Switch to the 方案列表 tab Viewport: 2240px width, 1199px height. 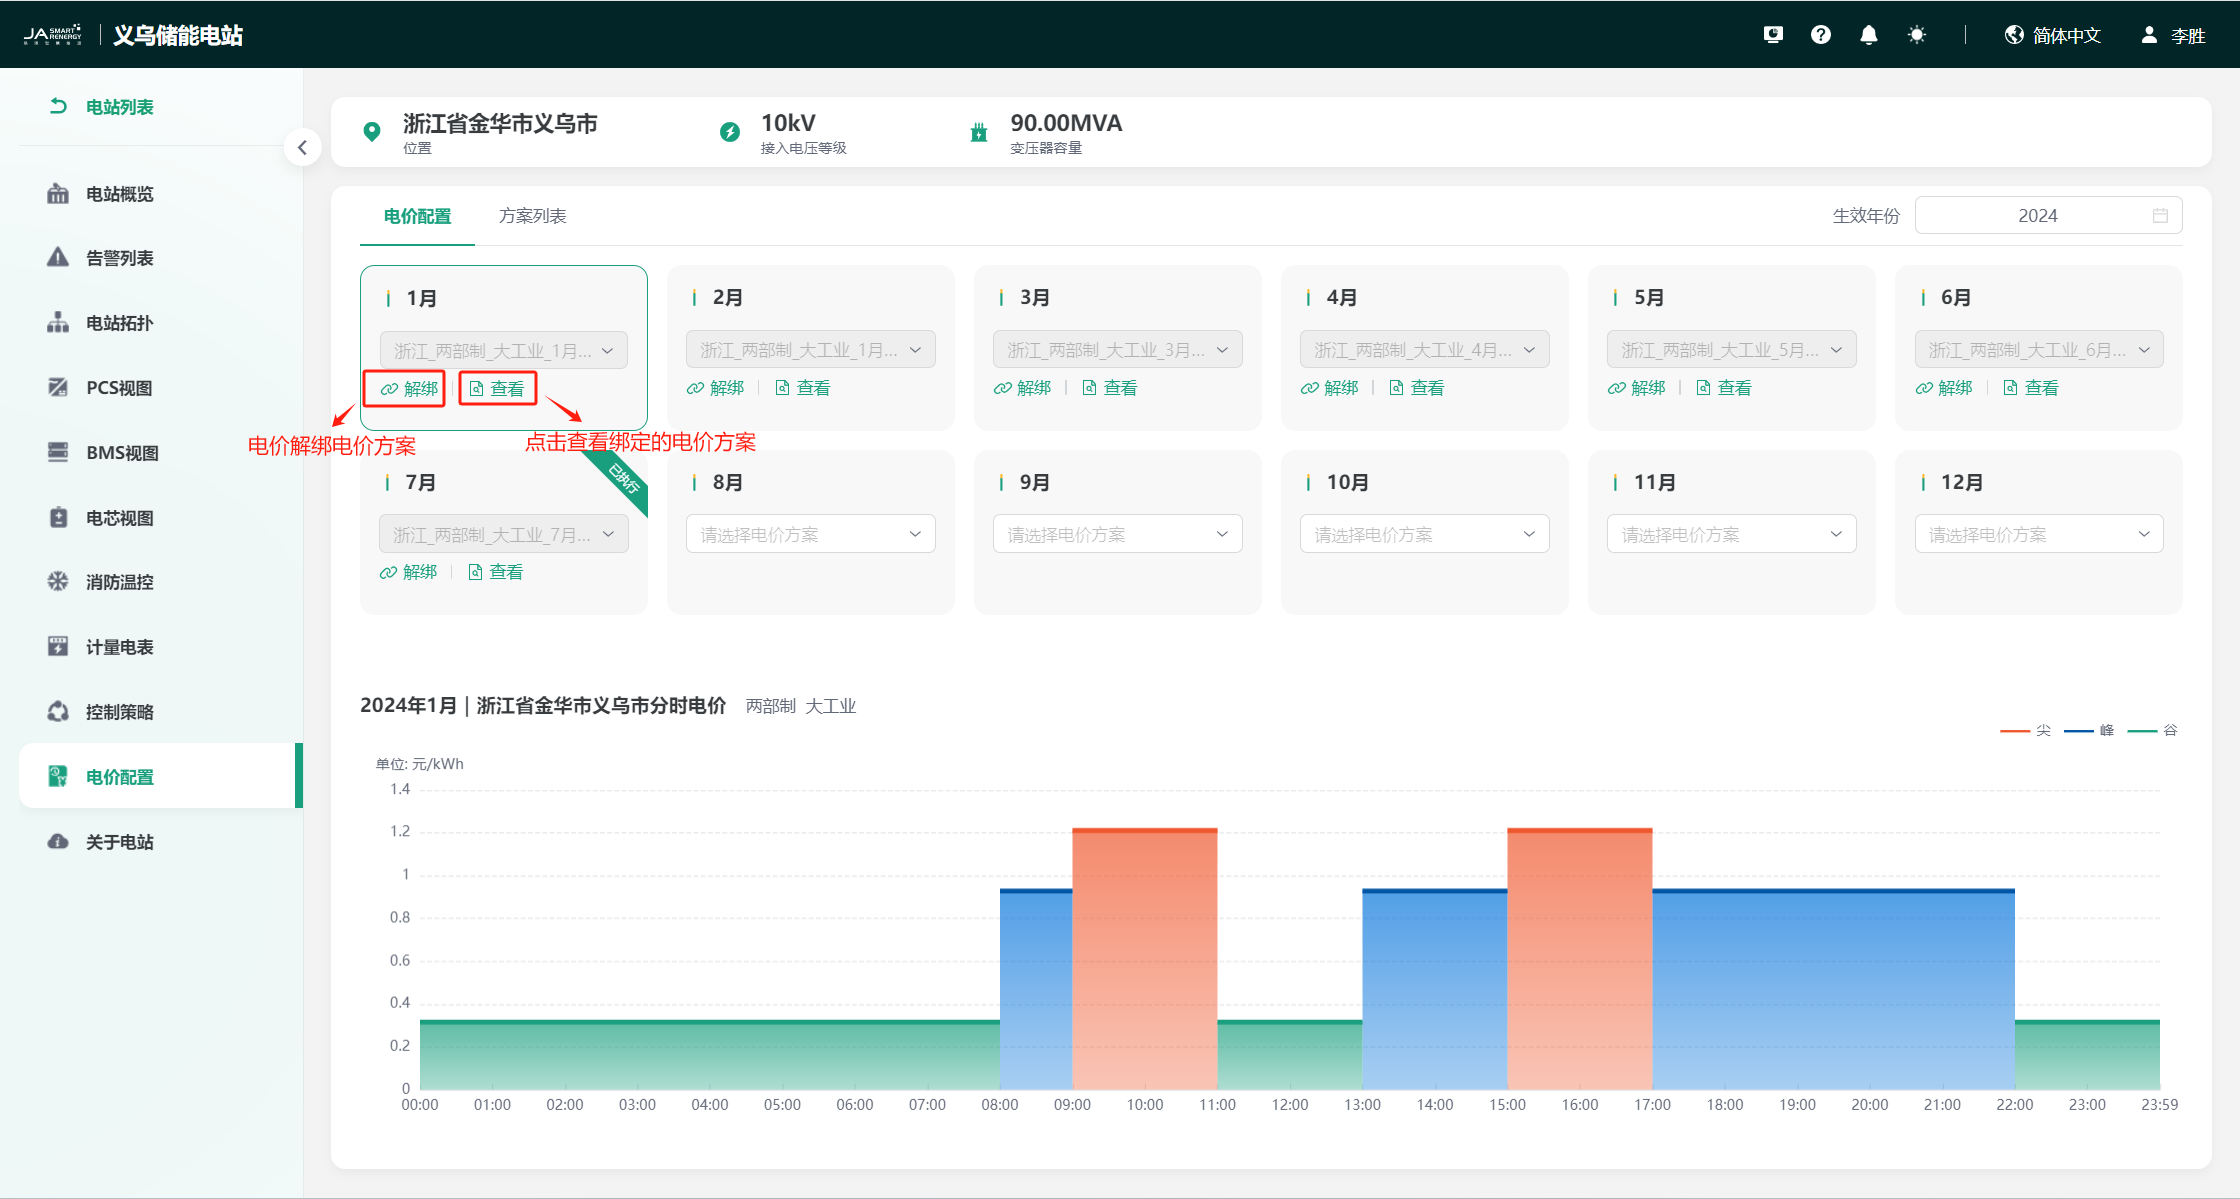coord(532,216)
